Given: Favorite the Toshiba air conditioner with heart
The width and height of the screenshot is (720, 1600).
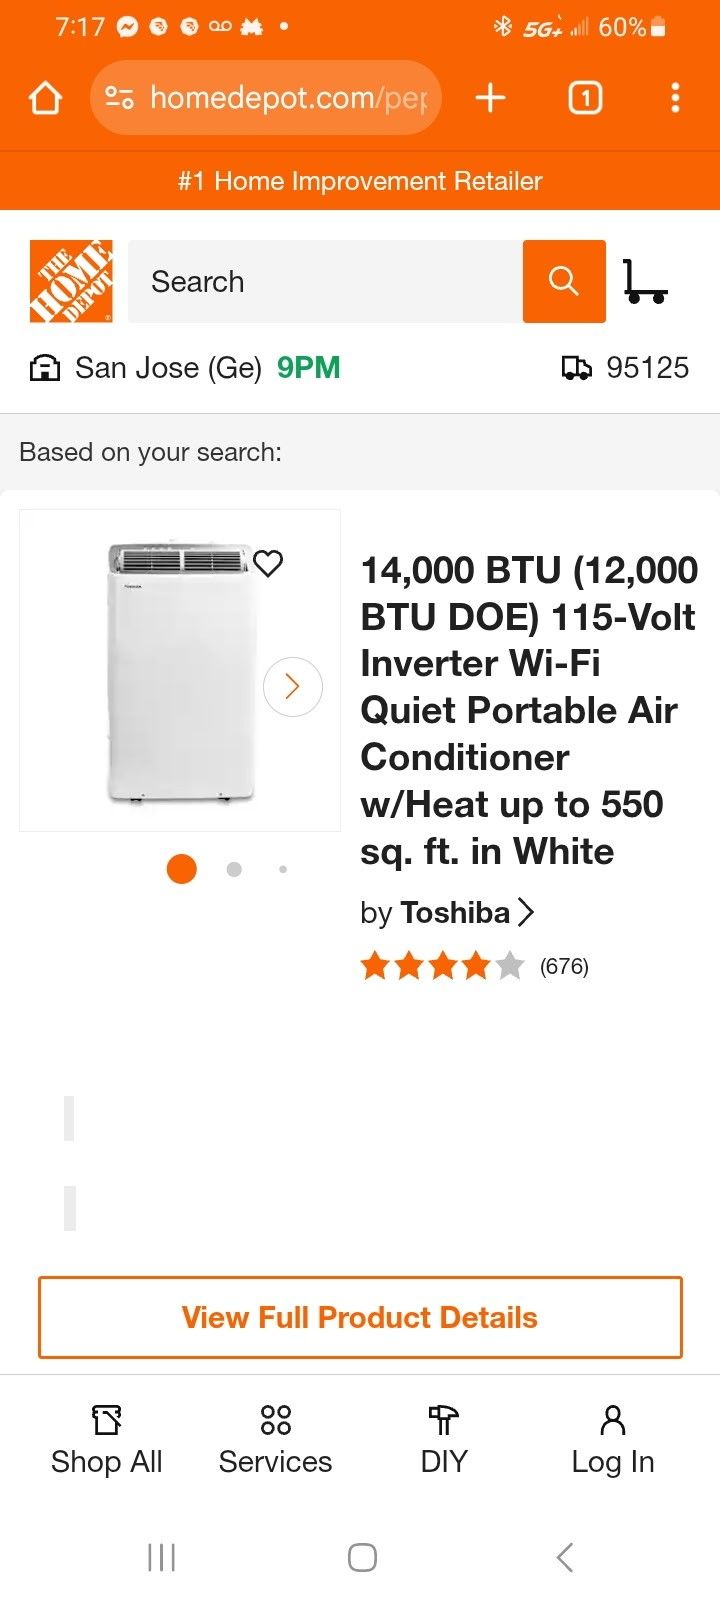Looking at the screenshot, I should click(268, 563).
